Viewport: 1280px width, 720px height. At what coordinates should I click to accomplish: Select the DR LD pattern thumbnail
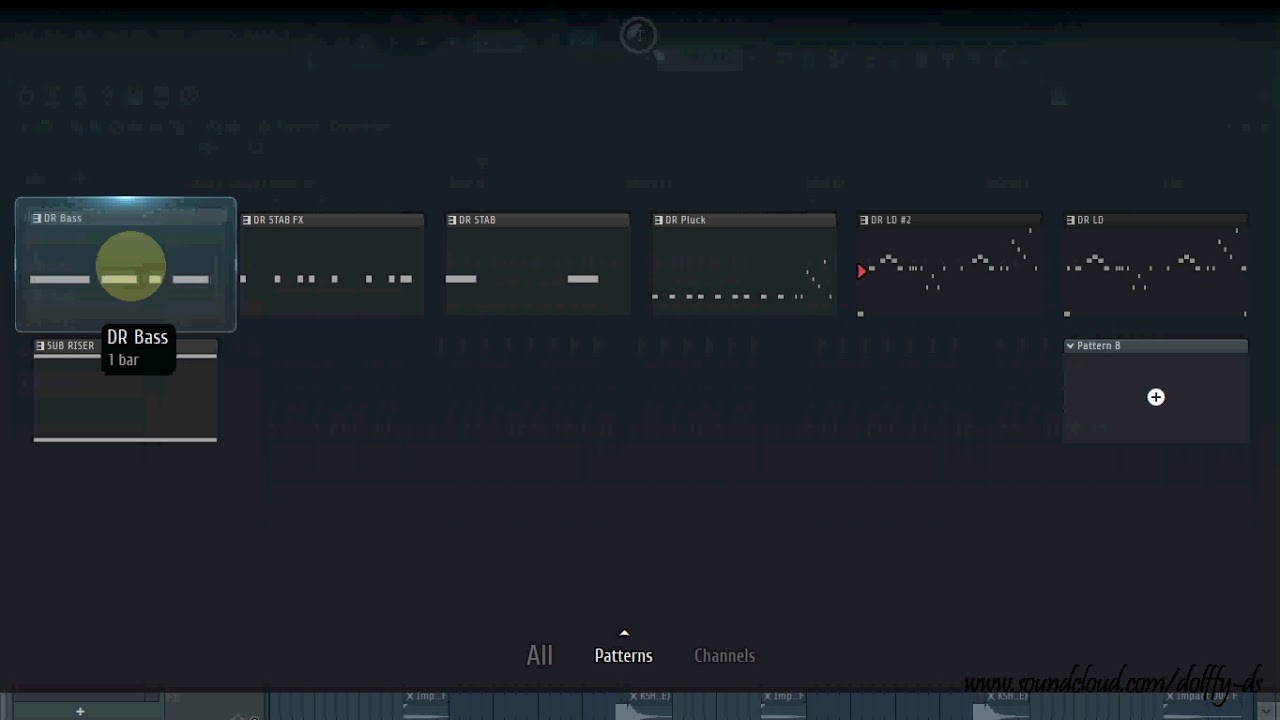point(1156,265)
